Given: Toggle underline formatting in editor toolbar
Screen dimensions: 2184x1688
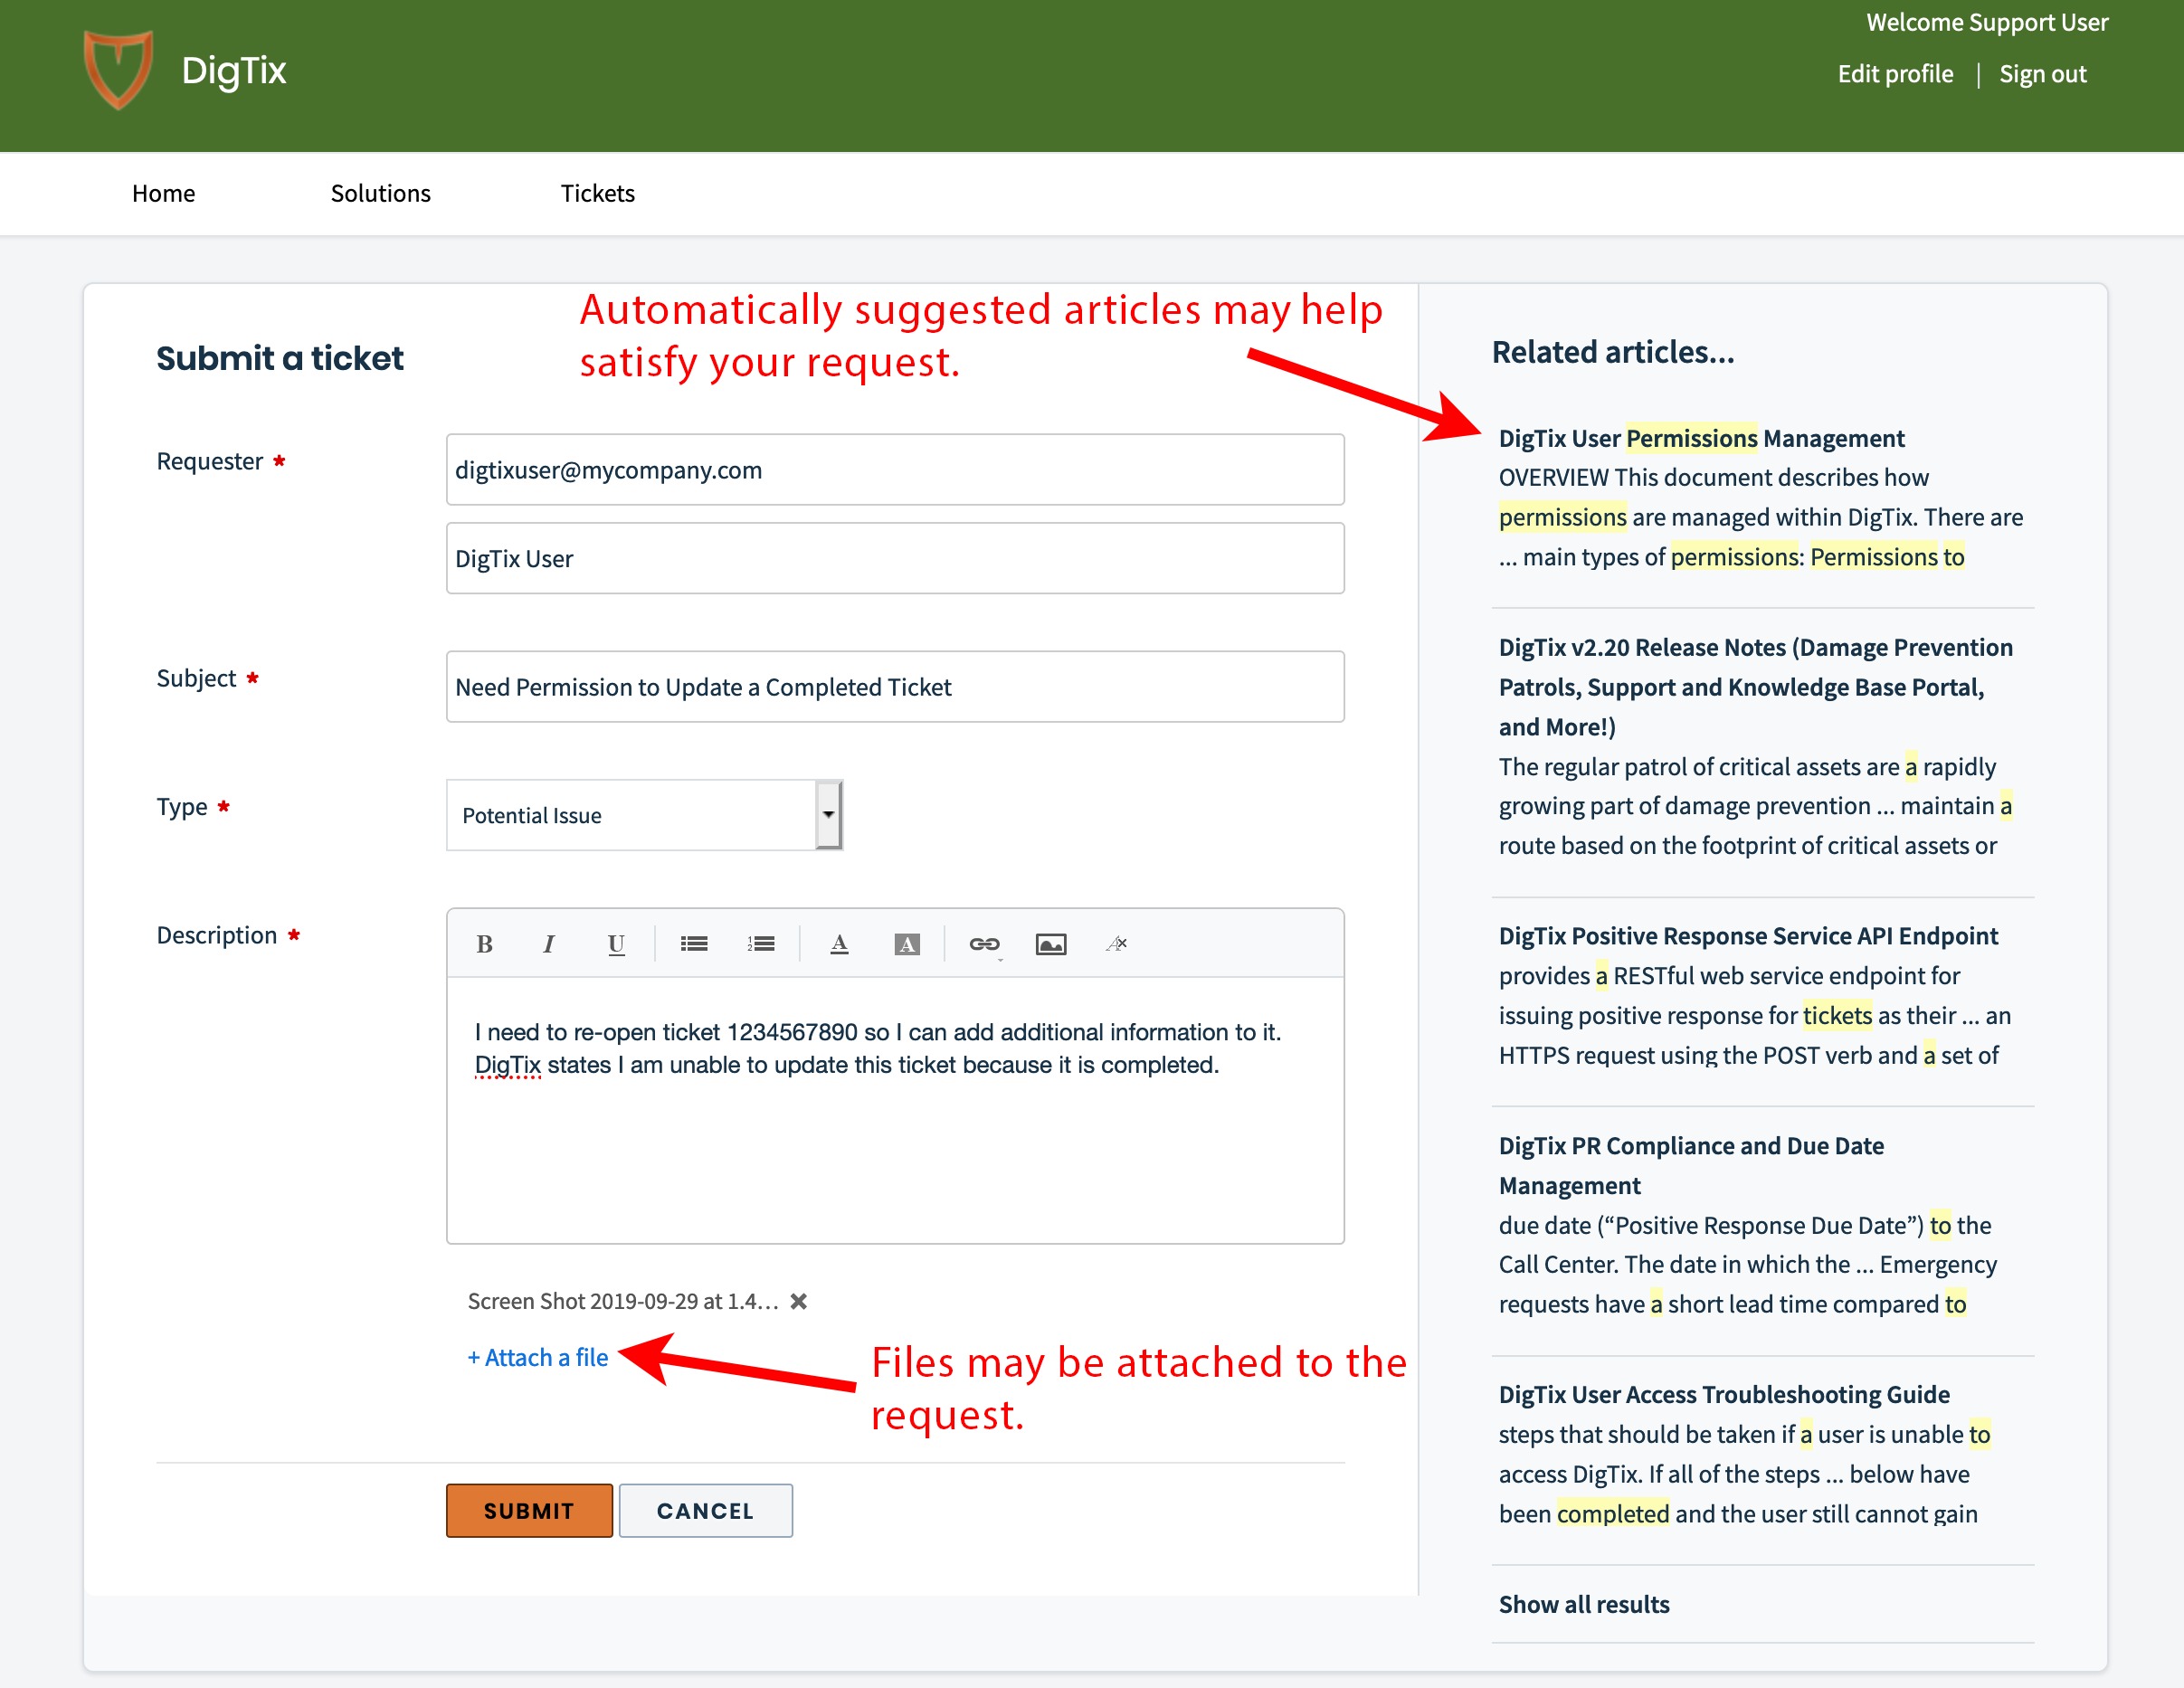Looking at the screenshot, I should click(616, 944).
